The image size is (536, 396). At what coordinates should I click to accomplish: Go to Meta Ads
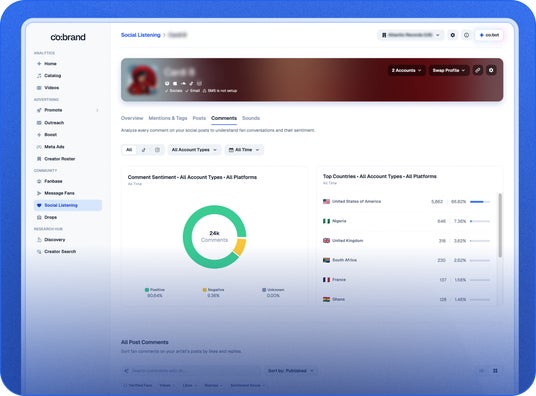pos(54,147)
